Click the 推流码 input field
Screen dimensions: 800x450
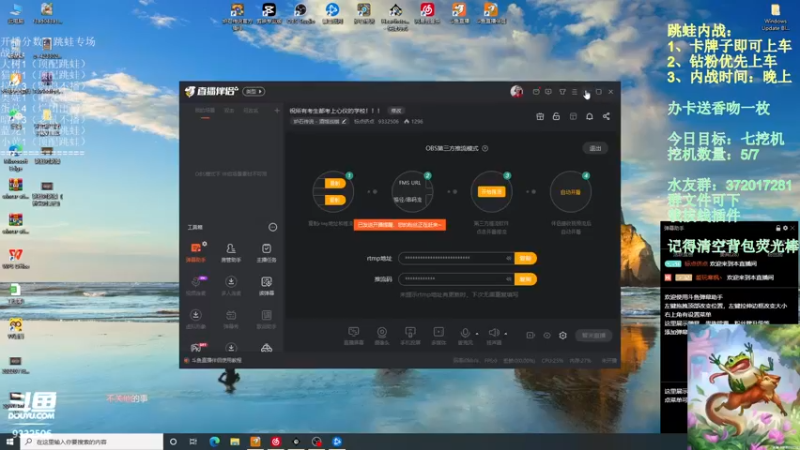(456, 279)
